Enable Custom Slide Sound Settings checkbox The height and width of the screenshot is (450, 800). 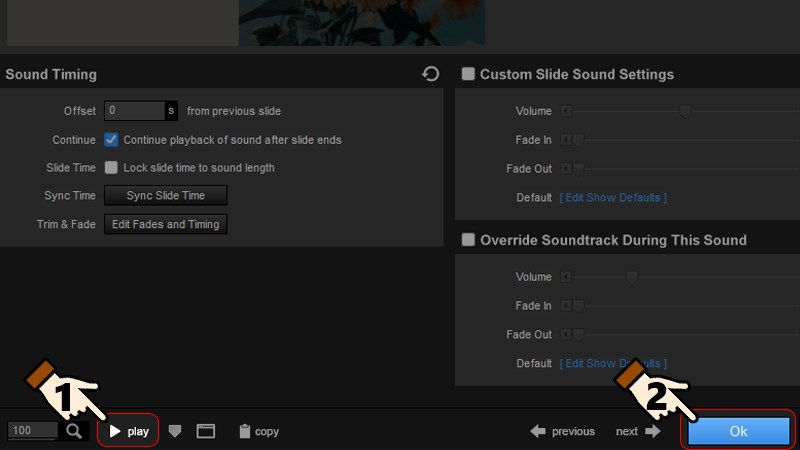coord(468,74)
